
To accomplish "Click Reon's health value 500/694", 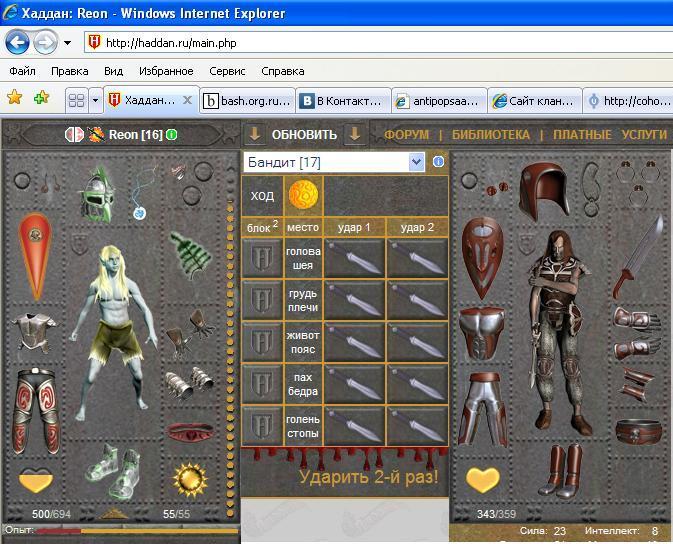I will click(51, 514).
